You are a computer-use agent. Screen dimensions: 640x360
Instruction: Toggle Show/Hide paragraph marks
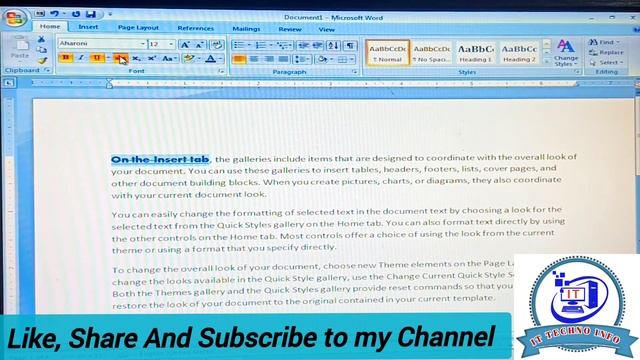350,47
